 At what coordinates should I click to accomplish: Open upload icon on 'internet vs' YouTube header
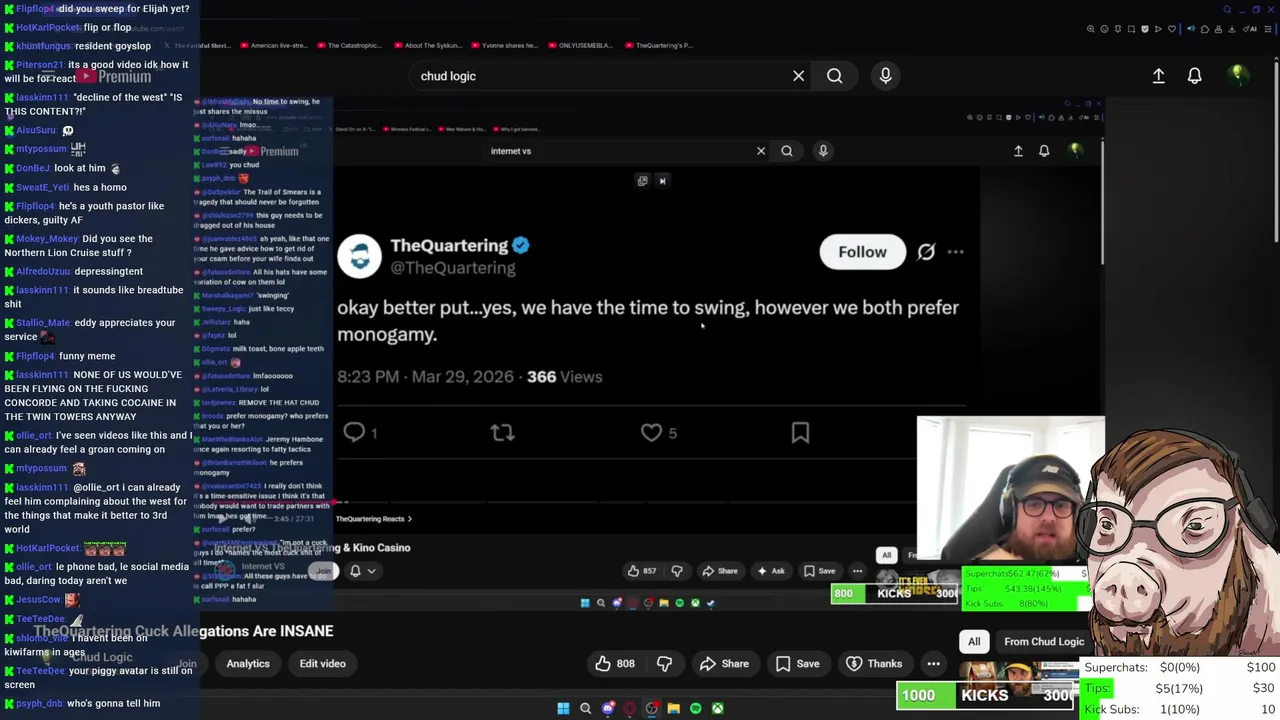(x=1018, y=151)
